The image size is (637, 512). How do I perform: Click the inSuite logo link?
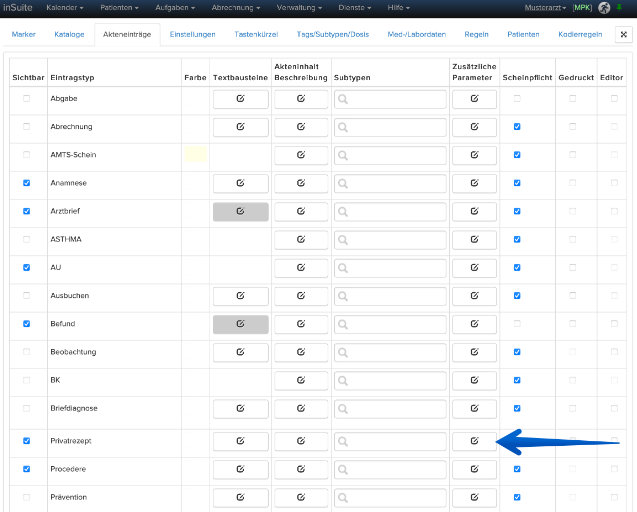point(18,8)
